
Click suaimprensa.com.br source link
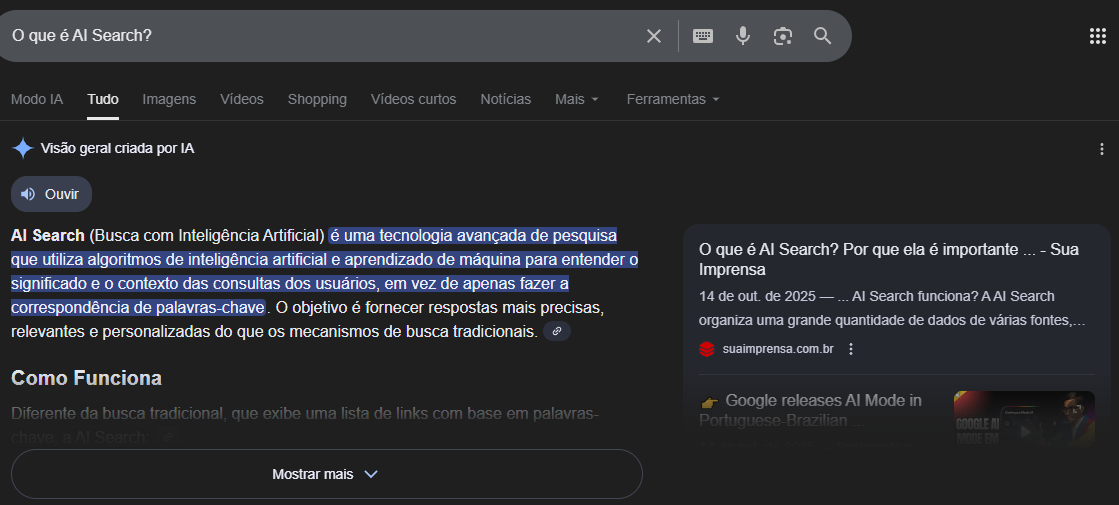(777, 349)
